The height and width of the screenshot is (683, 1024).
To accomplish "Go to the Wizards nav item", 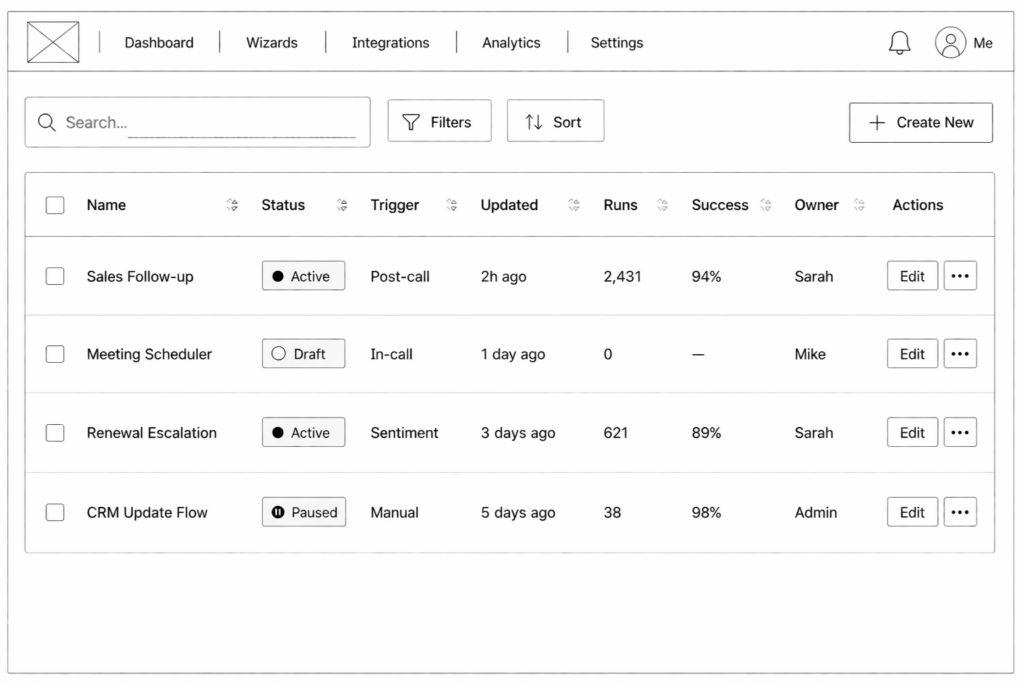I will click(272, 43).
